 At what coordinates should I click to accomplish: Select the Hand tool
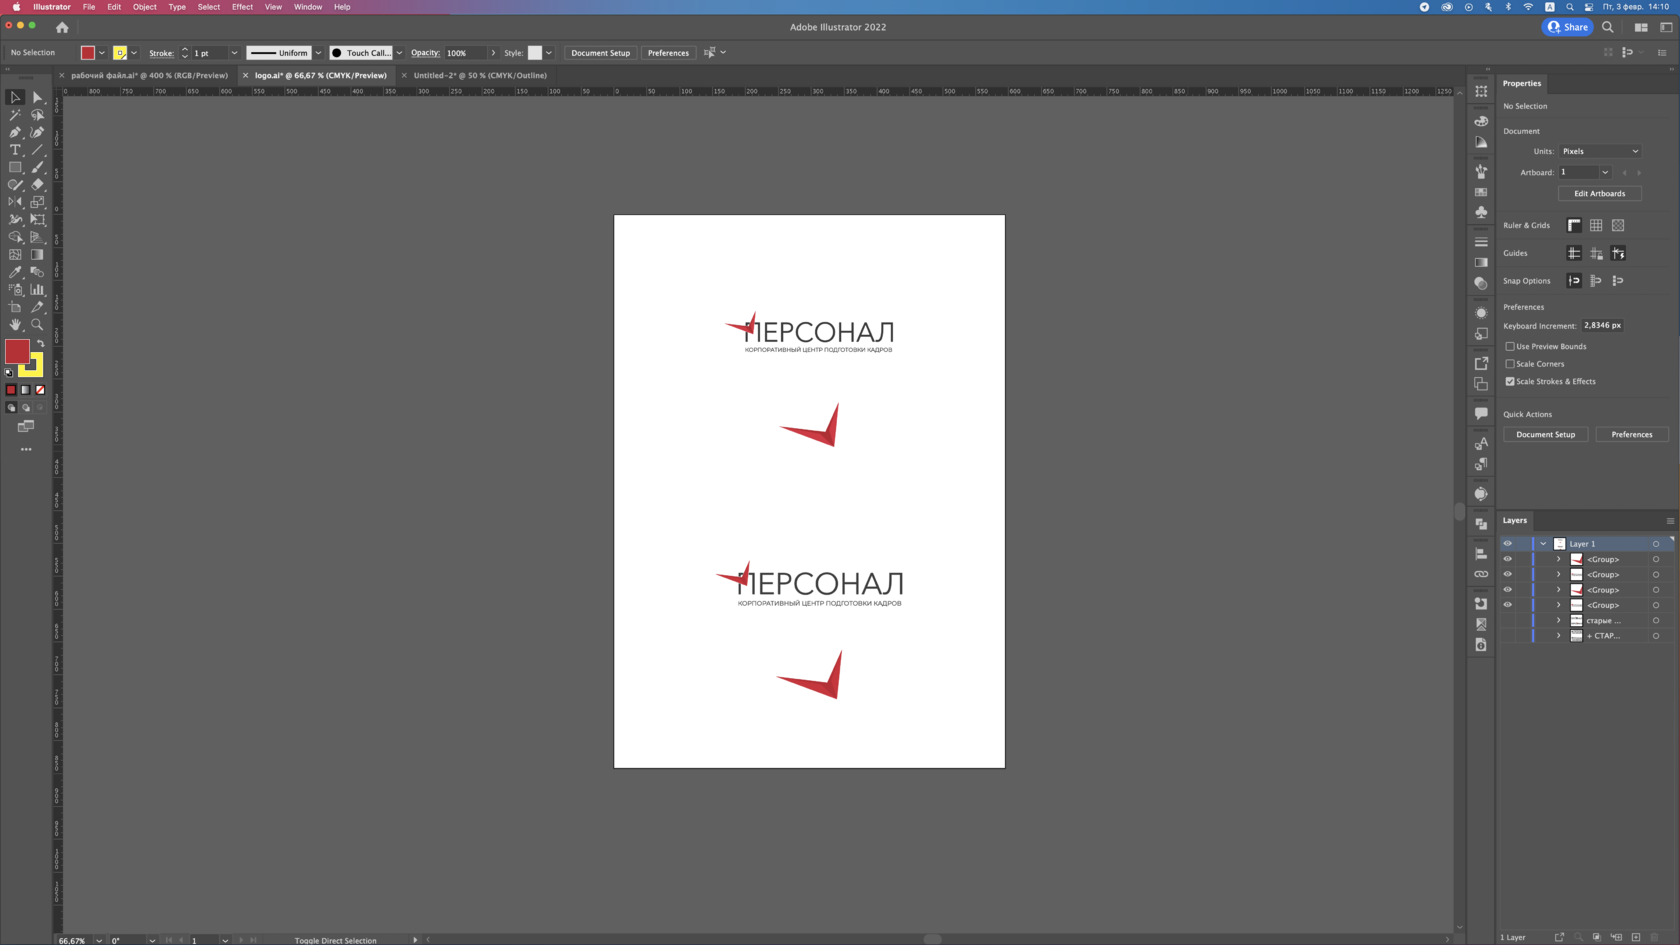pyautogui.click(x=15, y=324)
